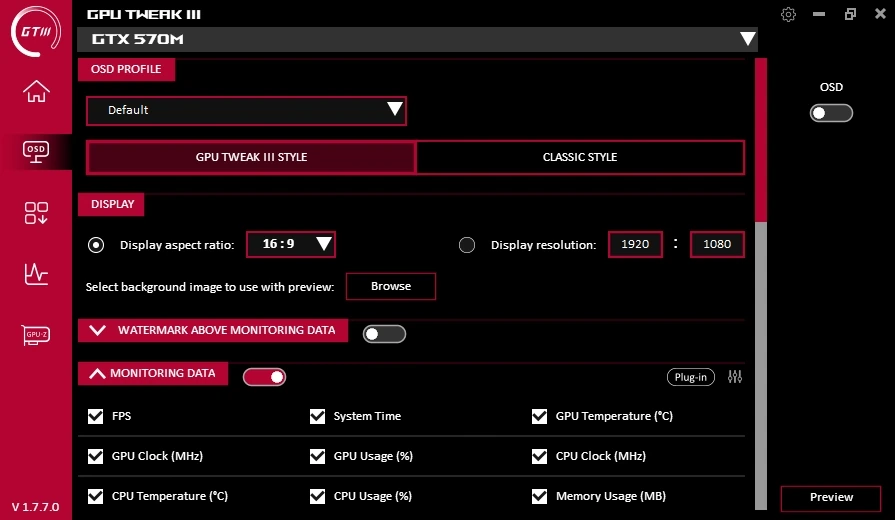Open settings gear in title bar
This screenshot has width=895, height=520.
[788, 14]
